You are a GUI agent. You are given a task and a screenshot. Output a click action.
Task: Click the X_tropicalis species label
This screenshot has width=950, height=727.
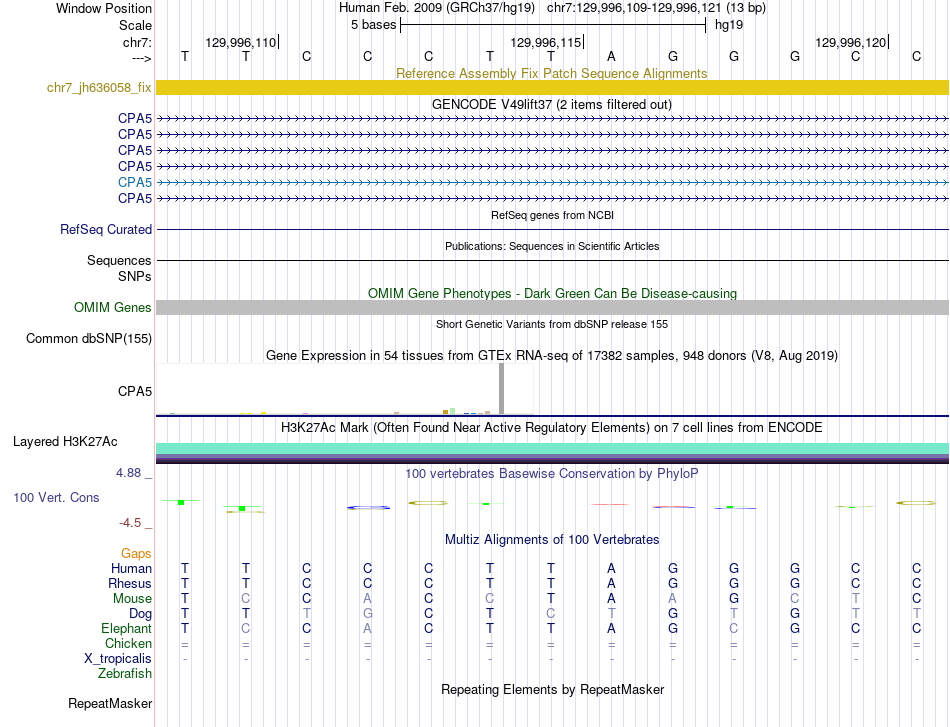click(x=118, y=659)
